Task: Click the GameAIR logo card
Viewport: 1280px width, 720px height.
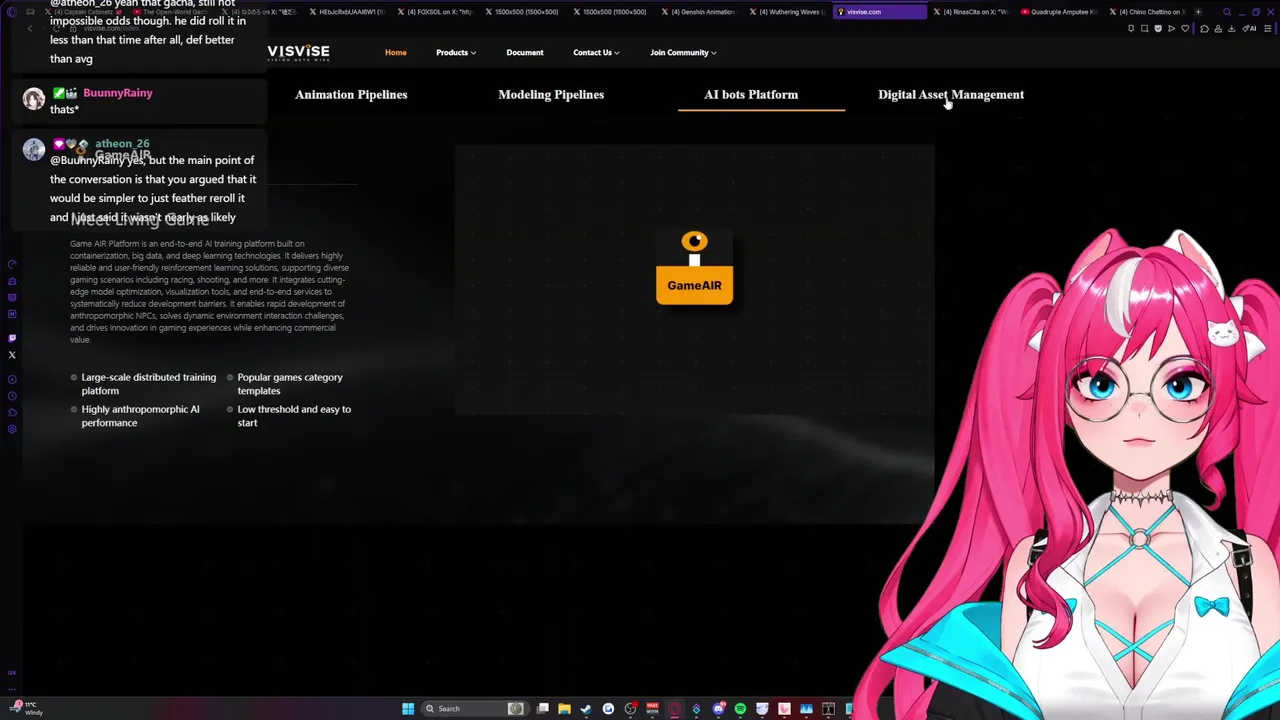Action: click(694, 267)
